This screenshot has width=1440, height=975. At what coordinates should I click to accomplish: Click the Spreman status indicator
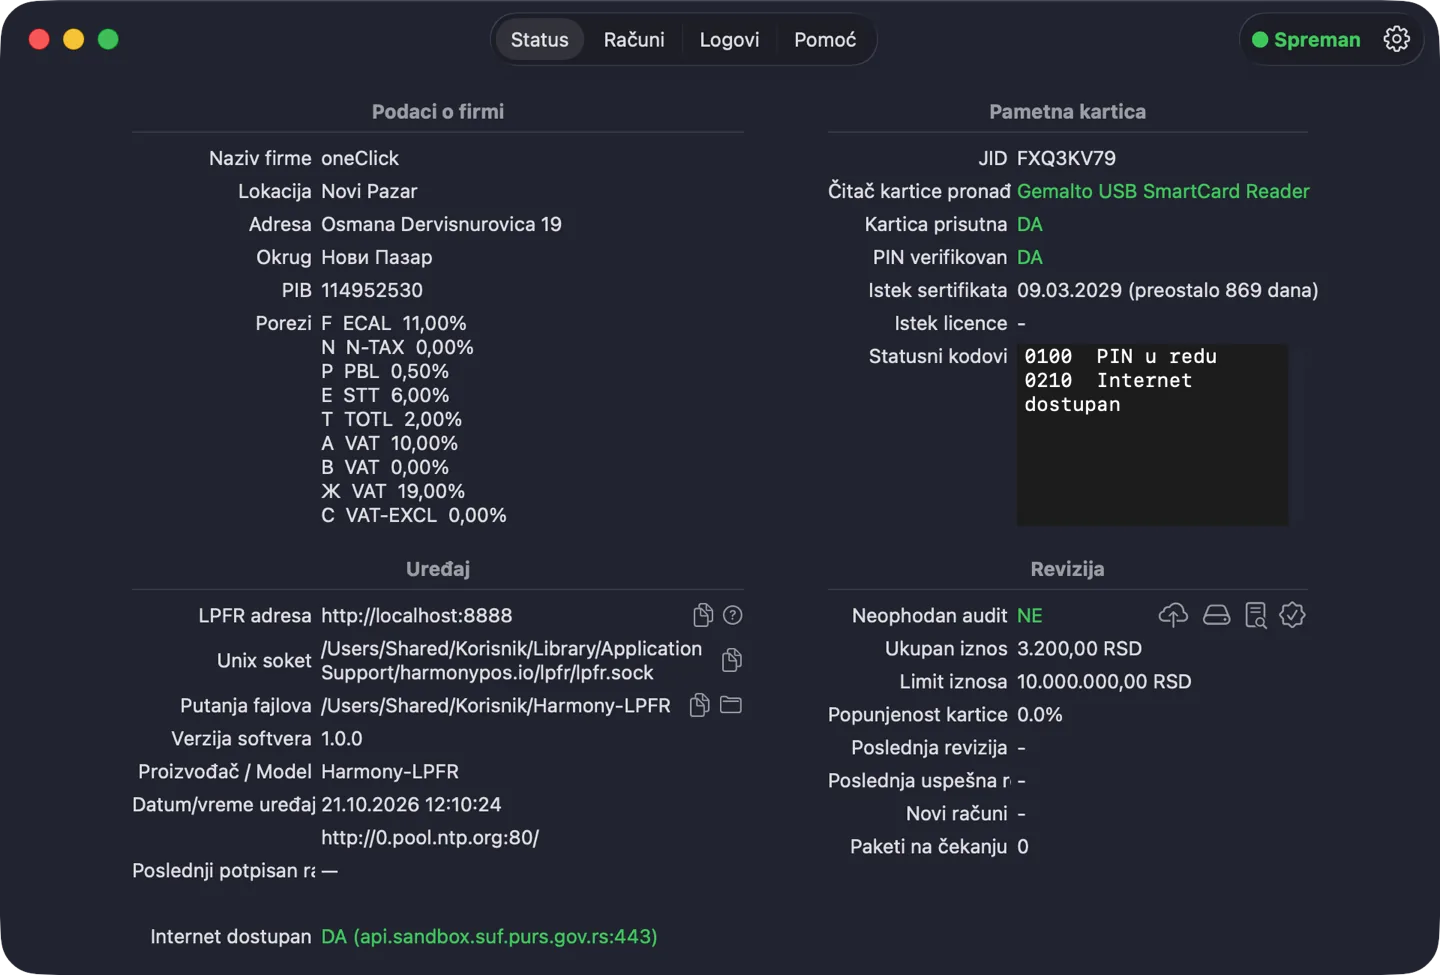pos(1306,40)
